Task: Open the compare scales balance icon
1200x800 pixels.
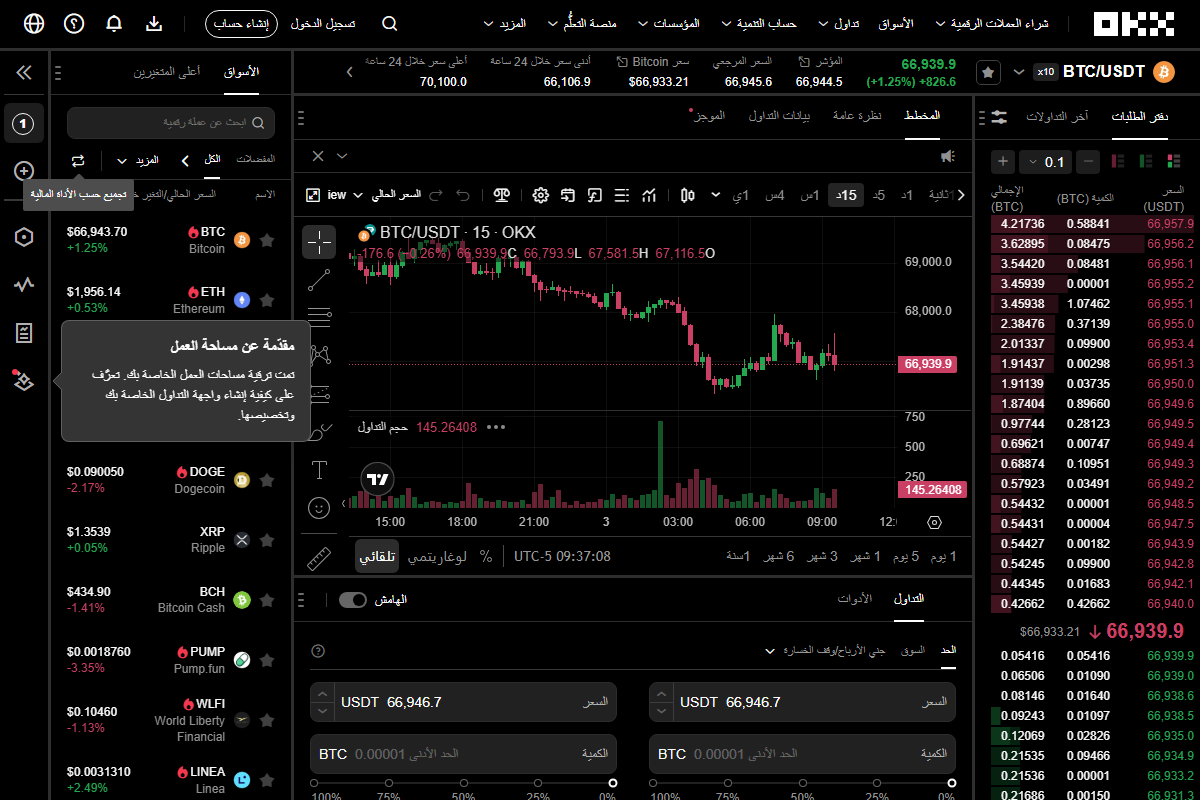Action: [x=502, y=195]
